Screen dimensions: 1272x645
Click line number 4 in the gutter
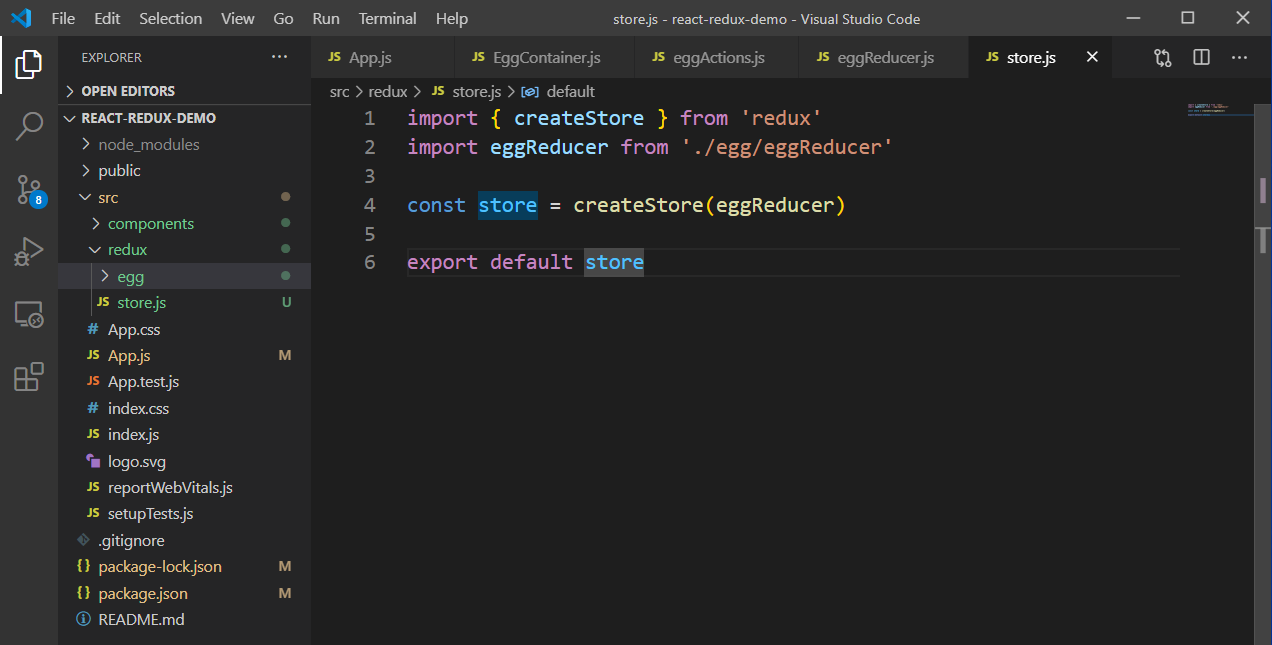370,205
